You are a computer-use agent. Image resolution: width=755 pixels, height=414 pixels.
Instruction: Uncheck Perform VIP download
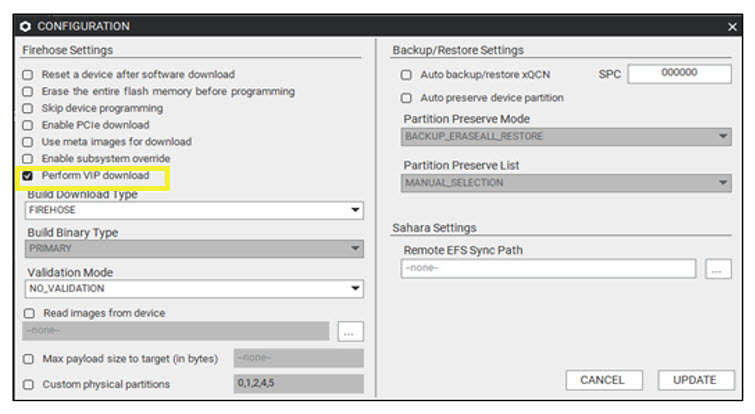pyautogui.click(x=28, y=176)
